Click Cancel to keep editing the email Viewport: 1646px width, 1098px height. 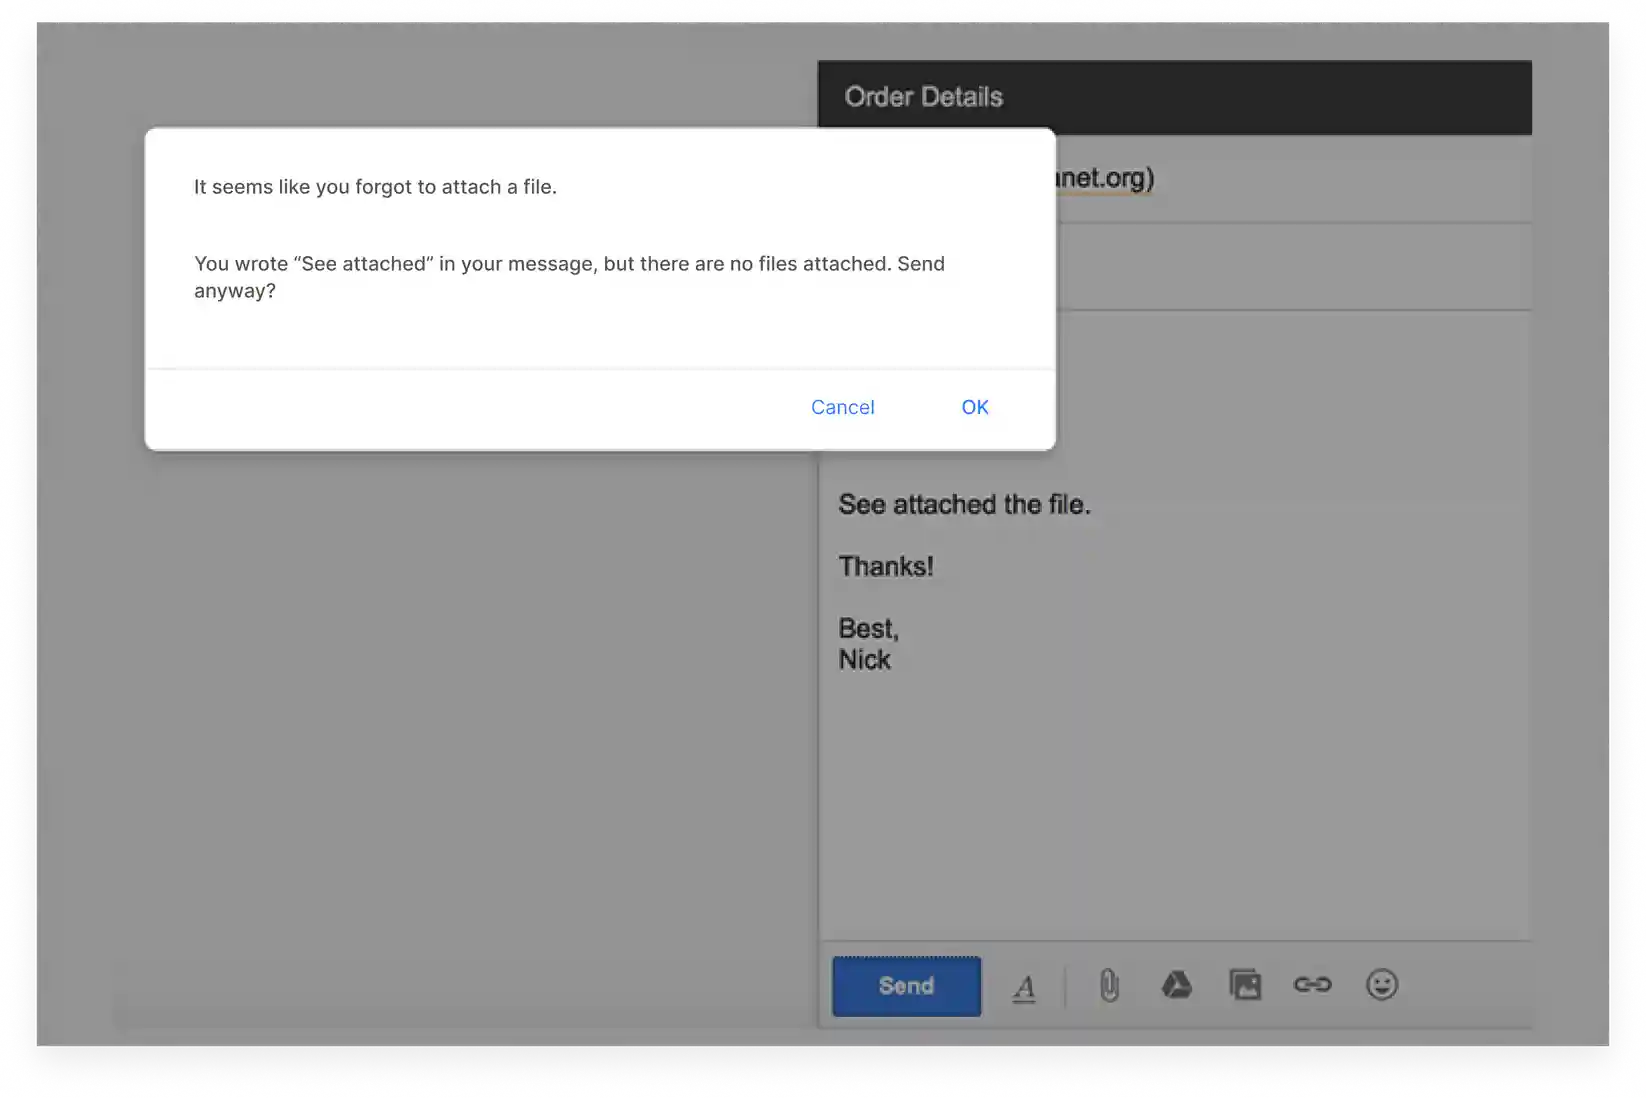click(842, 407)
